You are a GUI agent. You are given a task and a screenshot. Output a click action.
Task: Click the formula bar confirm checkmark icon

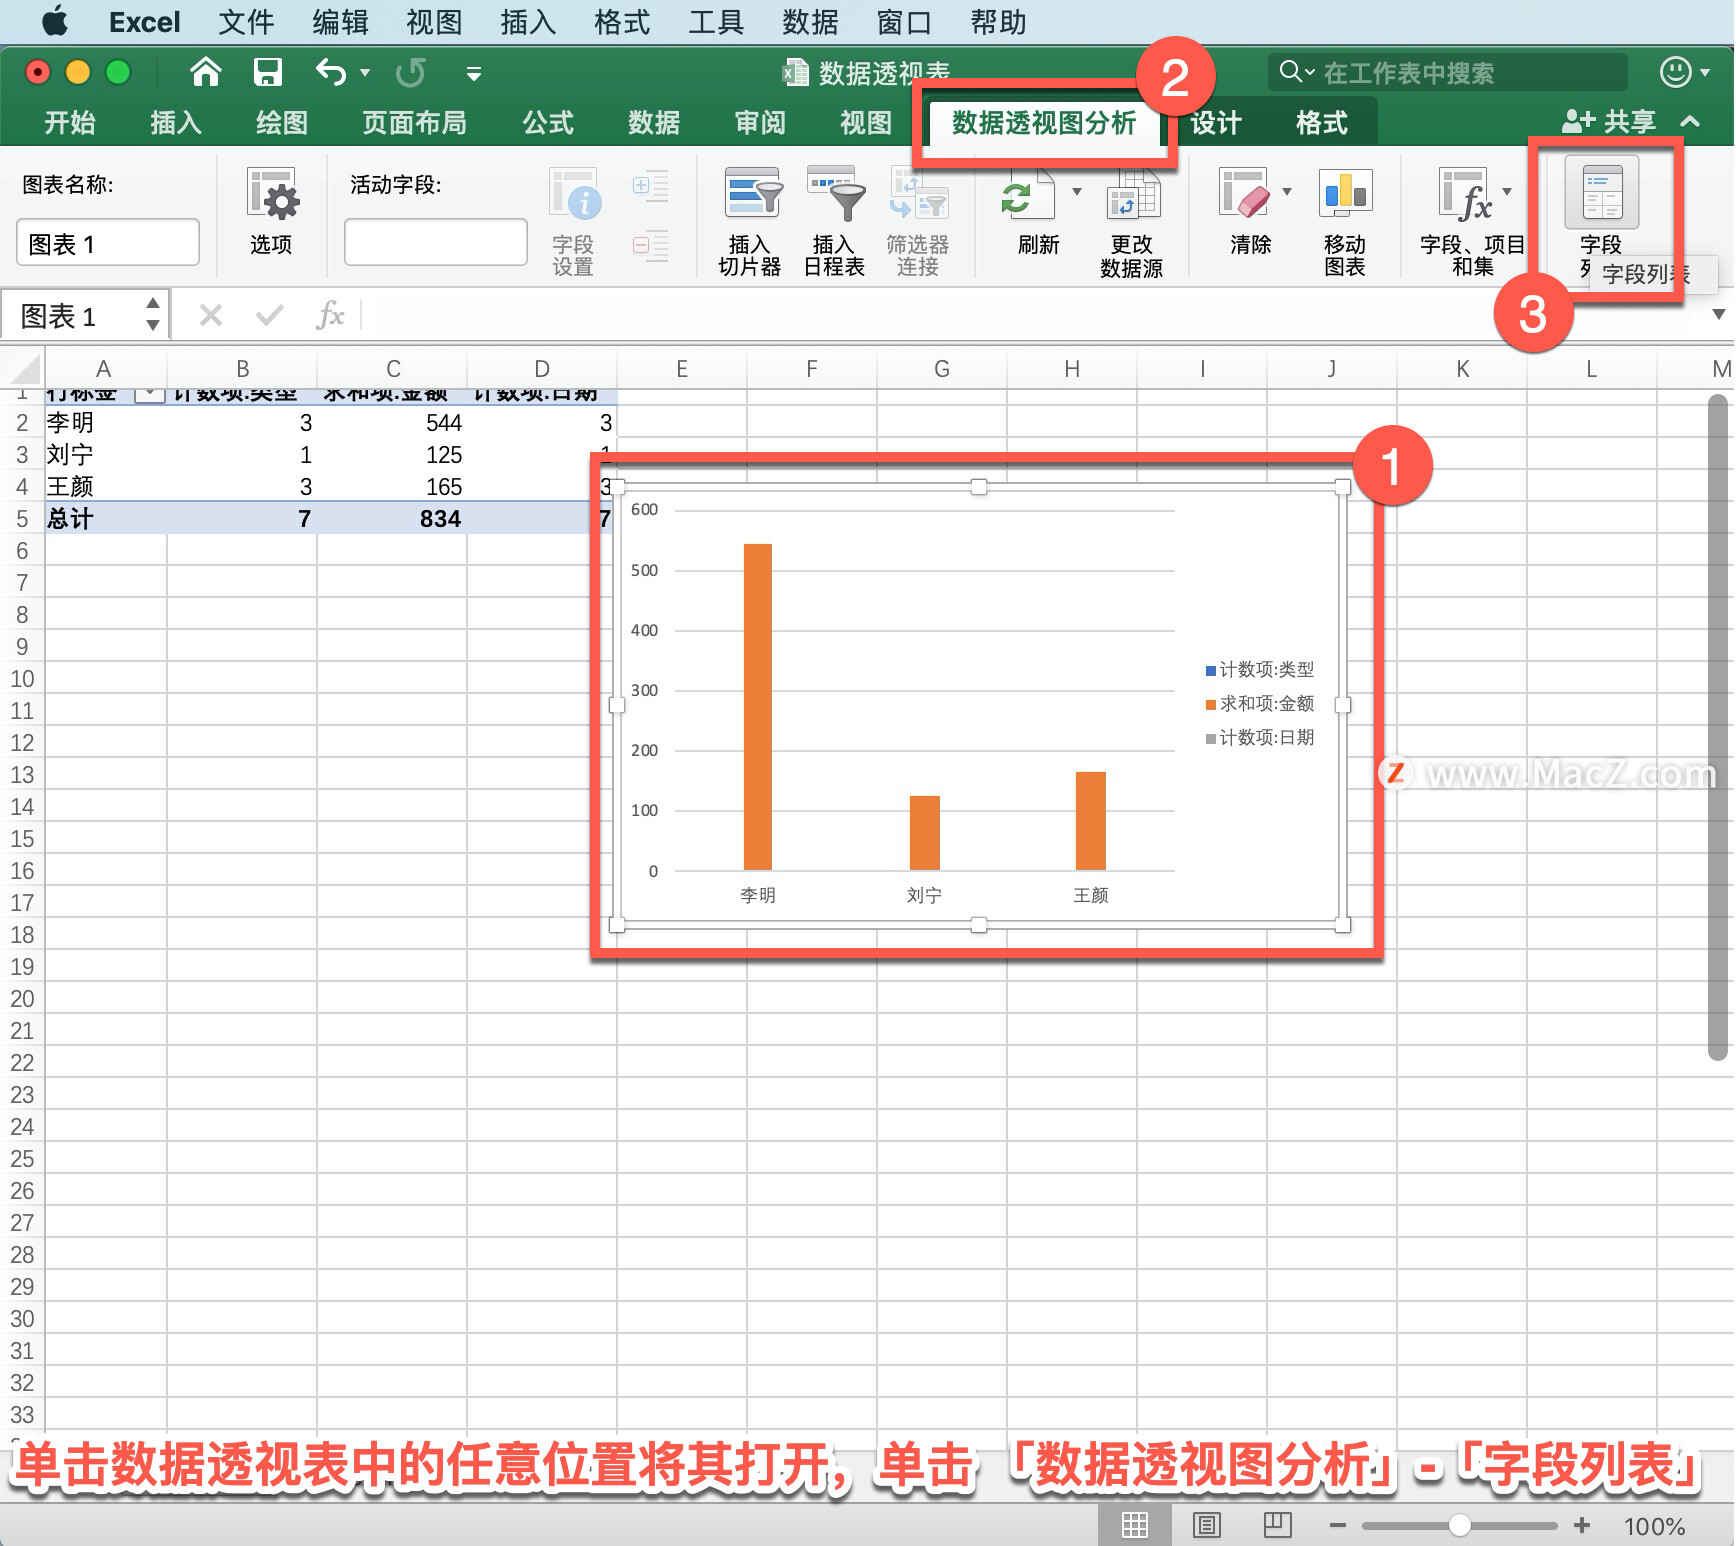tap(269, 316)
